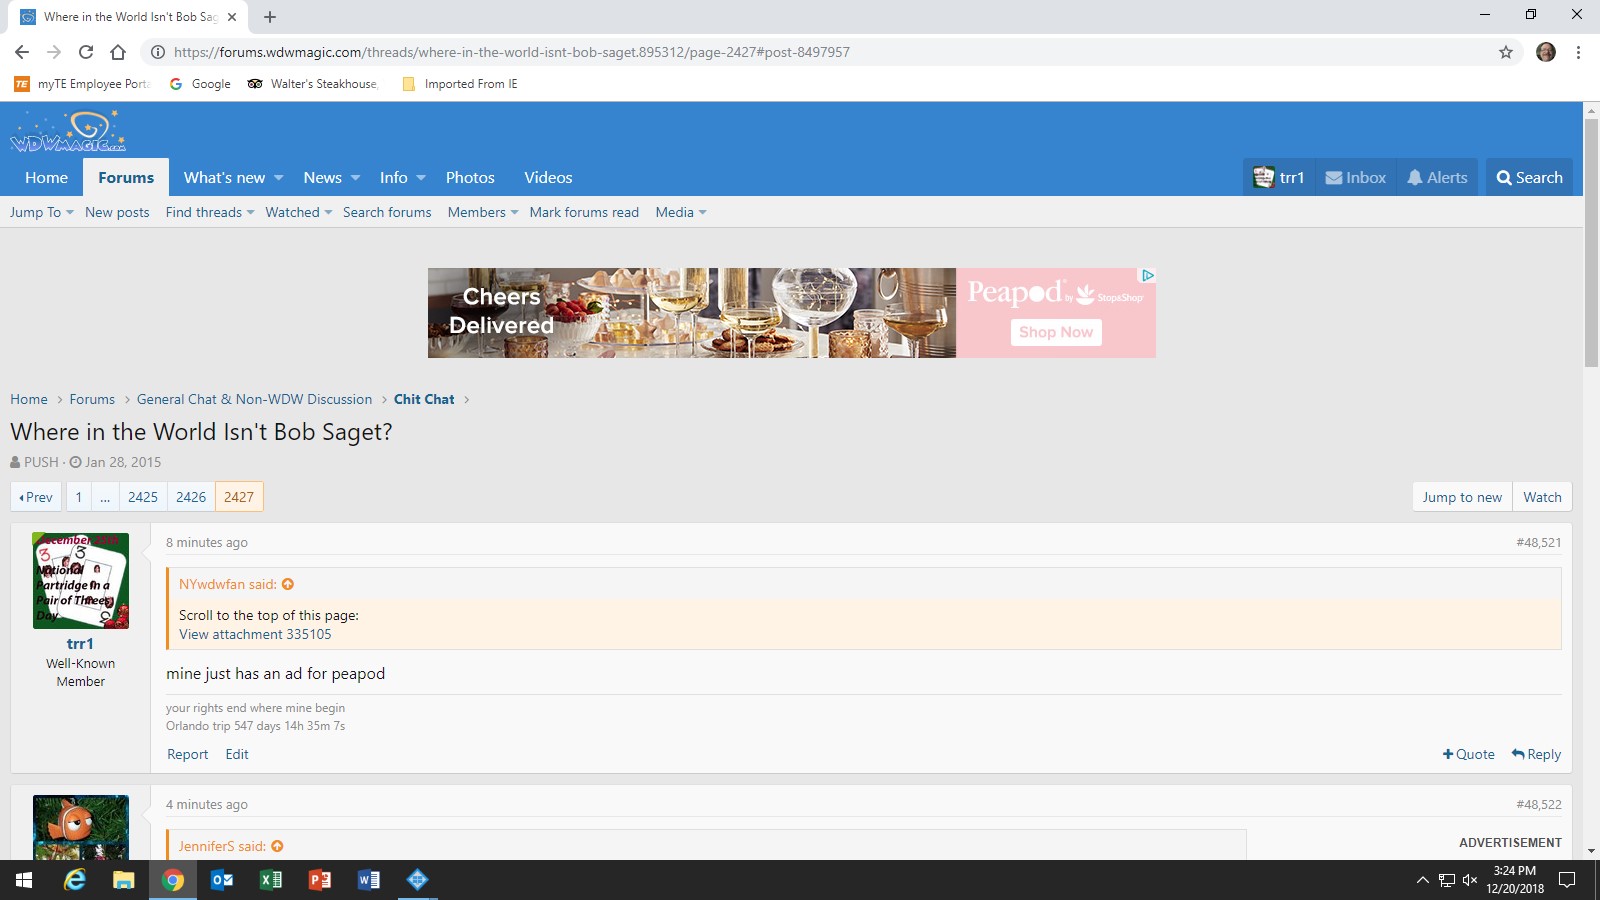
Task: Click the browser address bar URL
Action: pyautogui.click(x=511, y=52)
